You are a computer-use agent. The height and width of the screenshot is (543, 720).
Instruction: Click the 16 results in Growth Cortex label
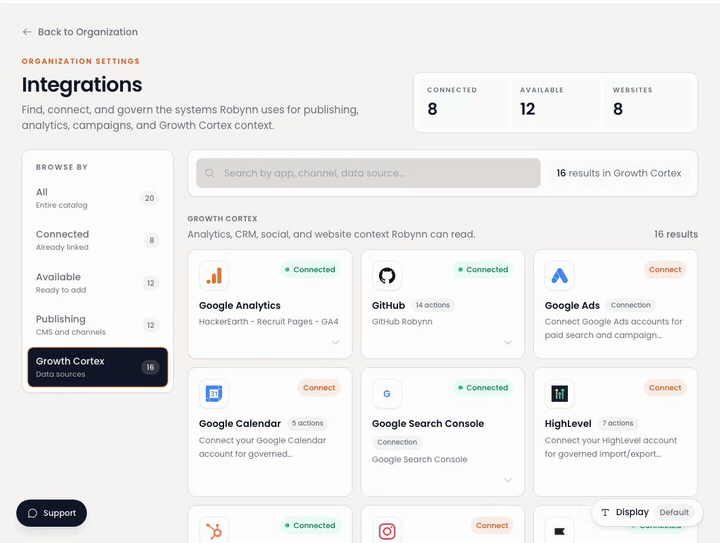[x=619, y=173]
